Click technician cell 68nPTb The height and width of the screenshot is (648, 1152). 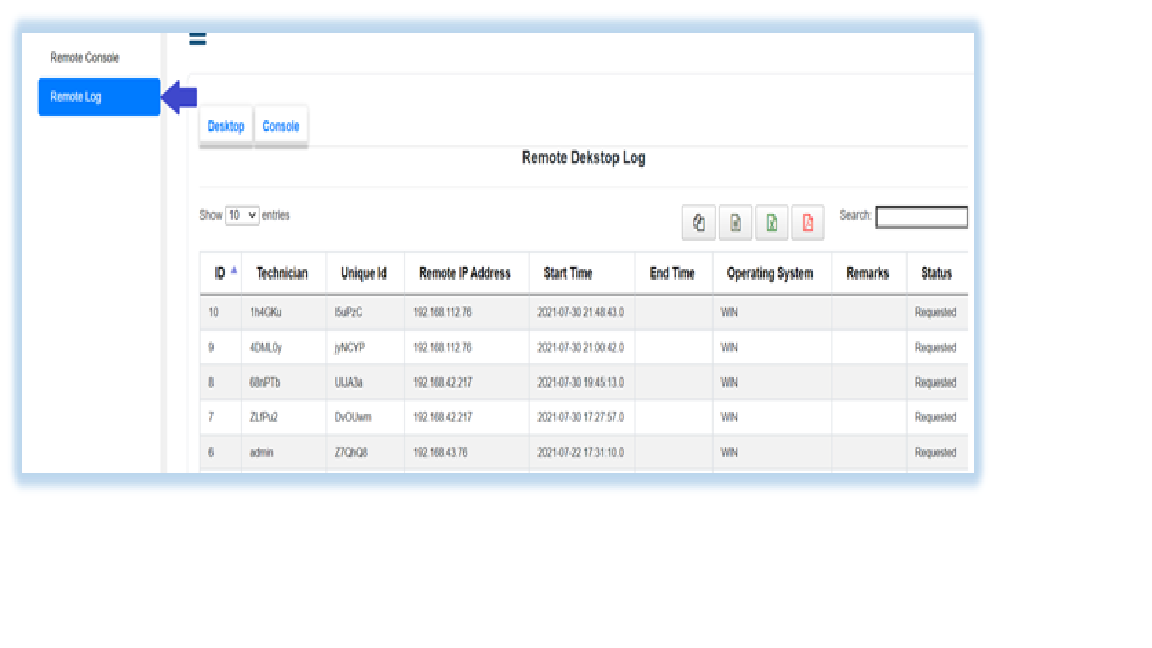(x=264, y=382)
